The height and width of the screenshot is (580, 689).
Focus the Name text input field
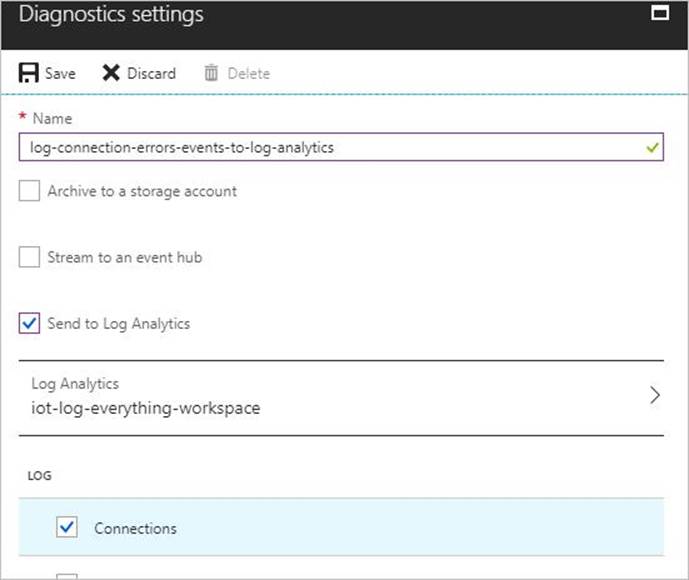click(x=330, y=147)
